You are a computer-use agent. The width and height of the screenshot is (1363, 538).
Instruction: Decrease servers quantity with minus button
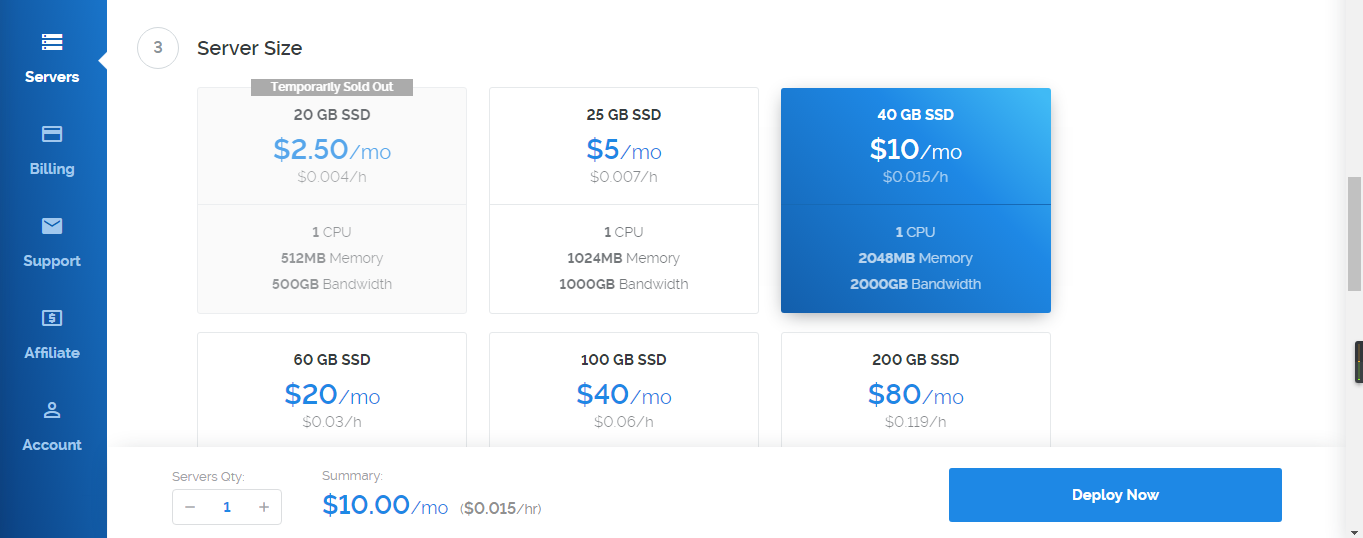[190, 507]
